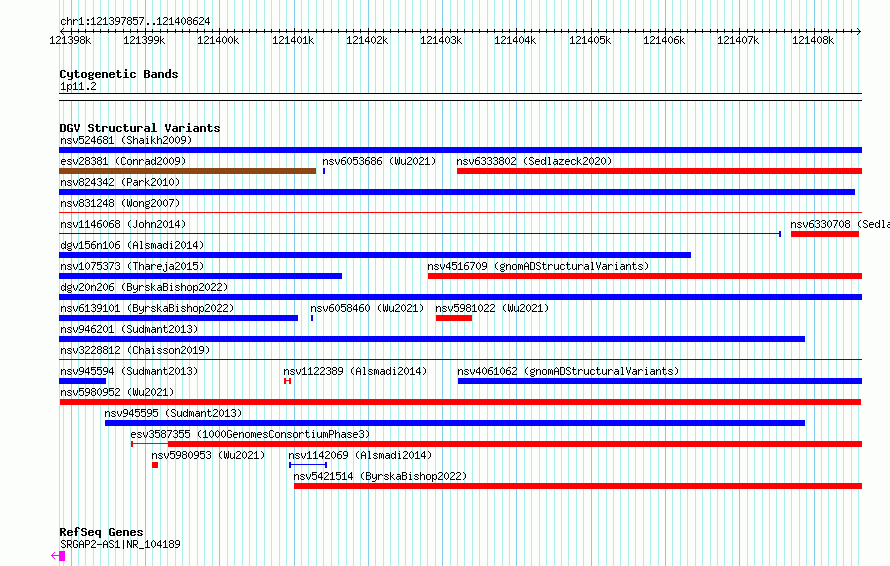The image size is (890, 566).
Task: Open nsv6058460 (Wu2021) label
Action: pyautogui.click(x=367, y=308)
